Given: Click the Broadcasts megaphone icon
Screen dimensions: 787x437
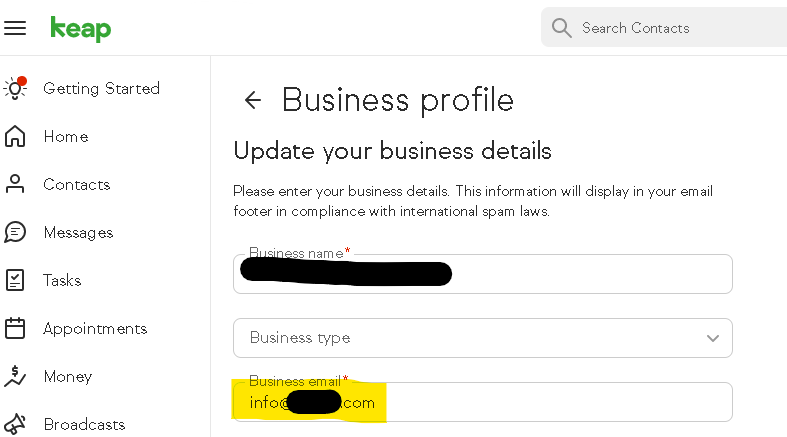Looking at the screenshot, I should [x=15, y=424].
